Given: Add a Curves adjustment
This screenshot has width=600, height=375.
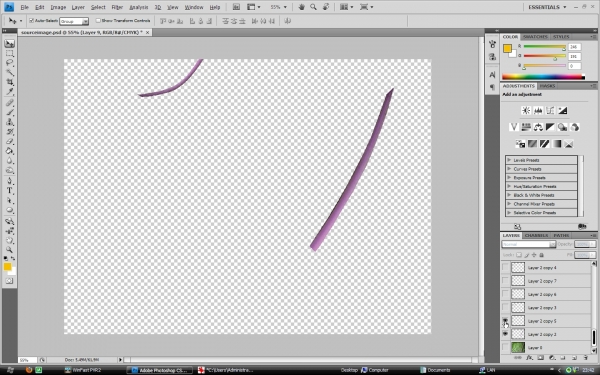Looking at the screenshot, I should pos(550,111).
